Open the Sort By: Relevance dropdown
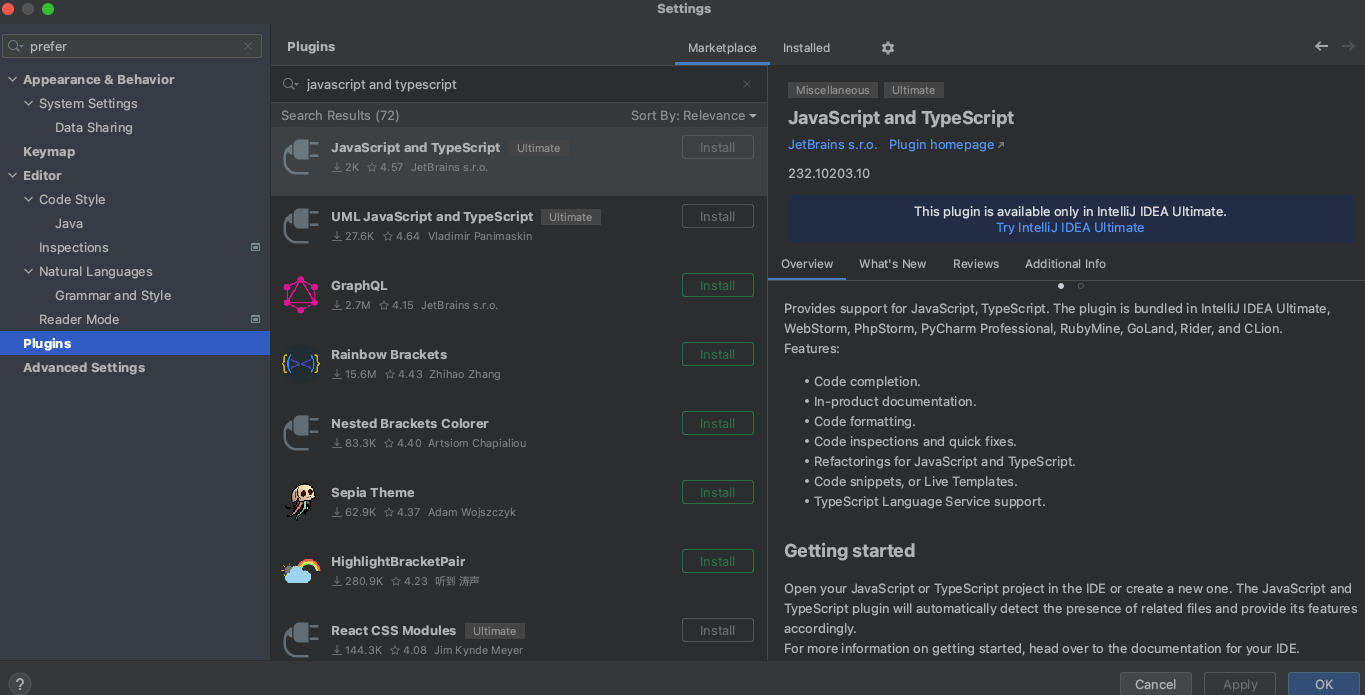The width and height of the screenshot is (1365, 695). coord(693,115)
